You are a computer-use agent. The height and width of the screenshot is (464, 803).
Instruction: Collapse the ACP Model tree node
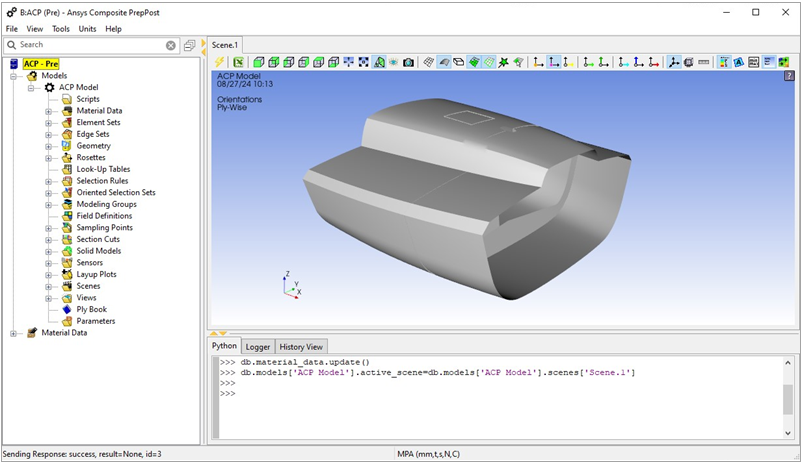pos(31,88)
